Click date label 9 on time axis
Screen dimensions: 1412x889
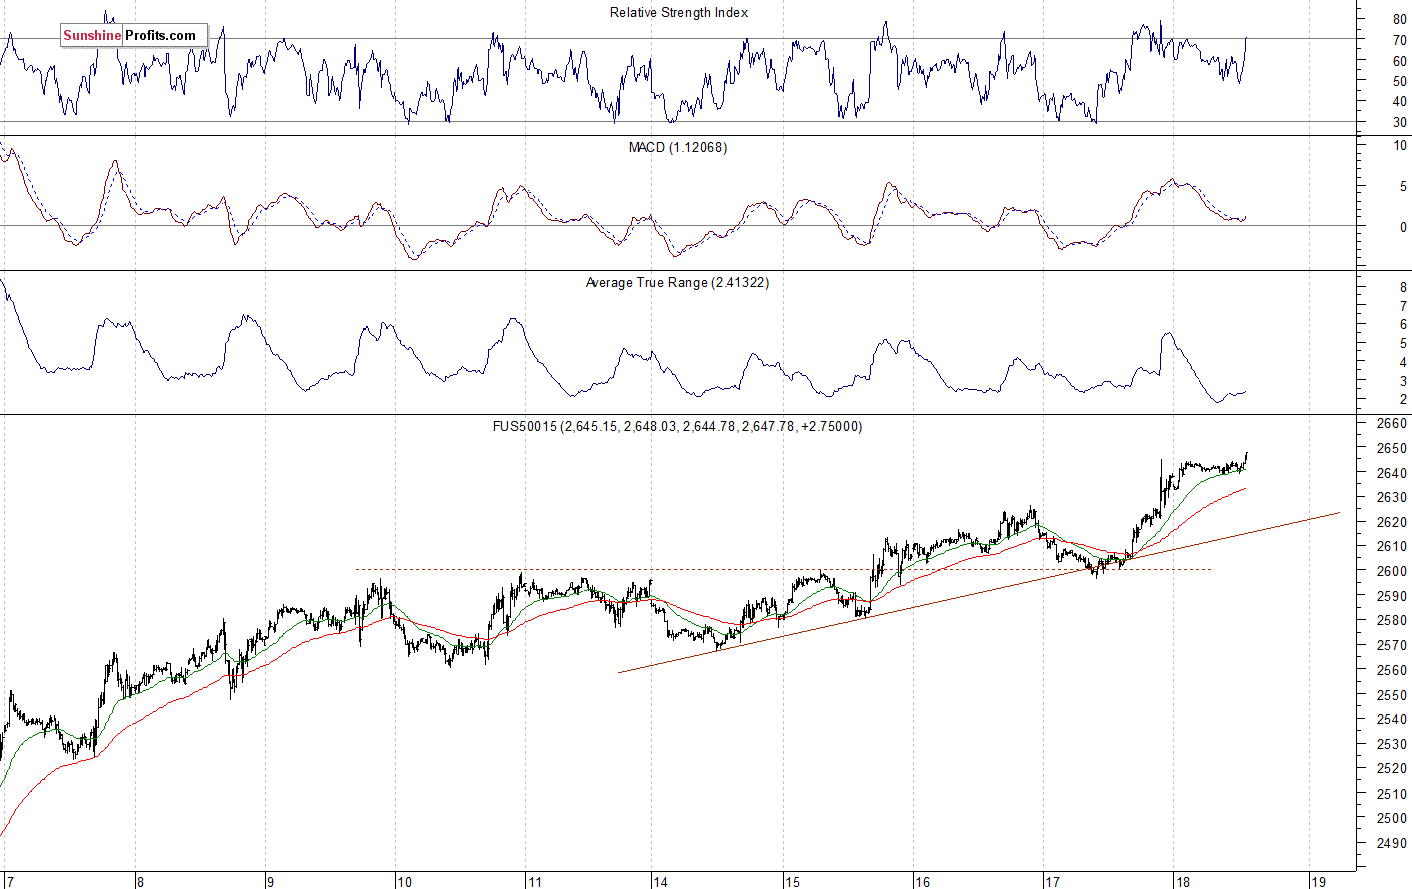pyautogui.click(x=270, y=881)
